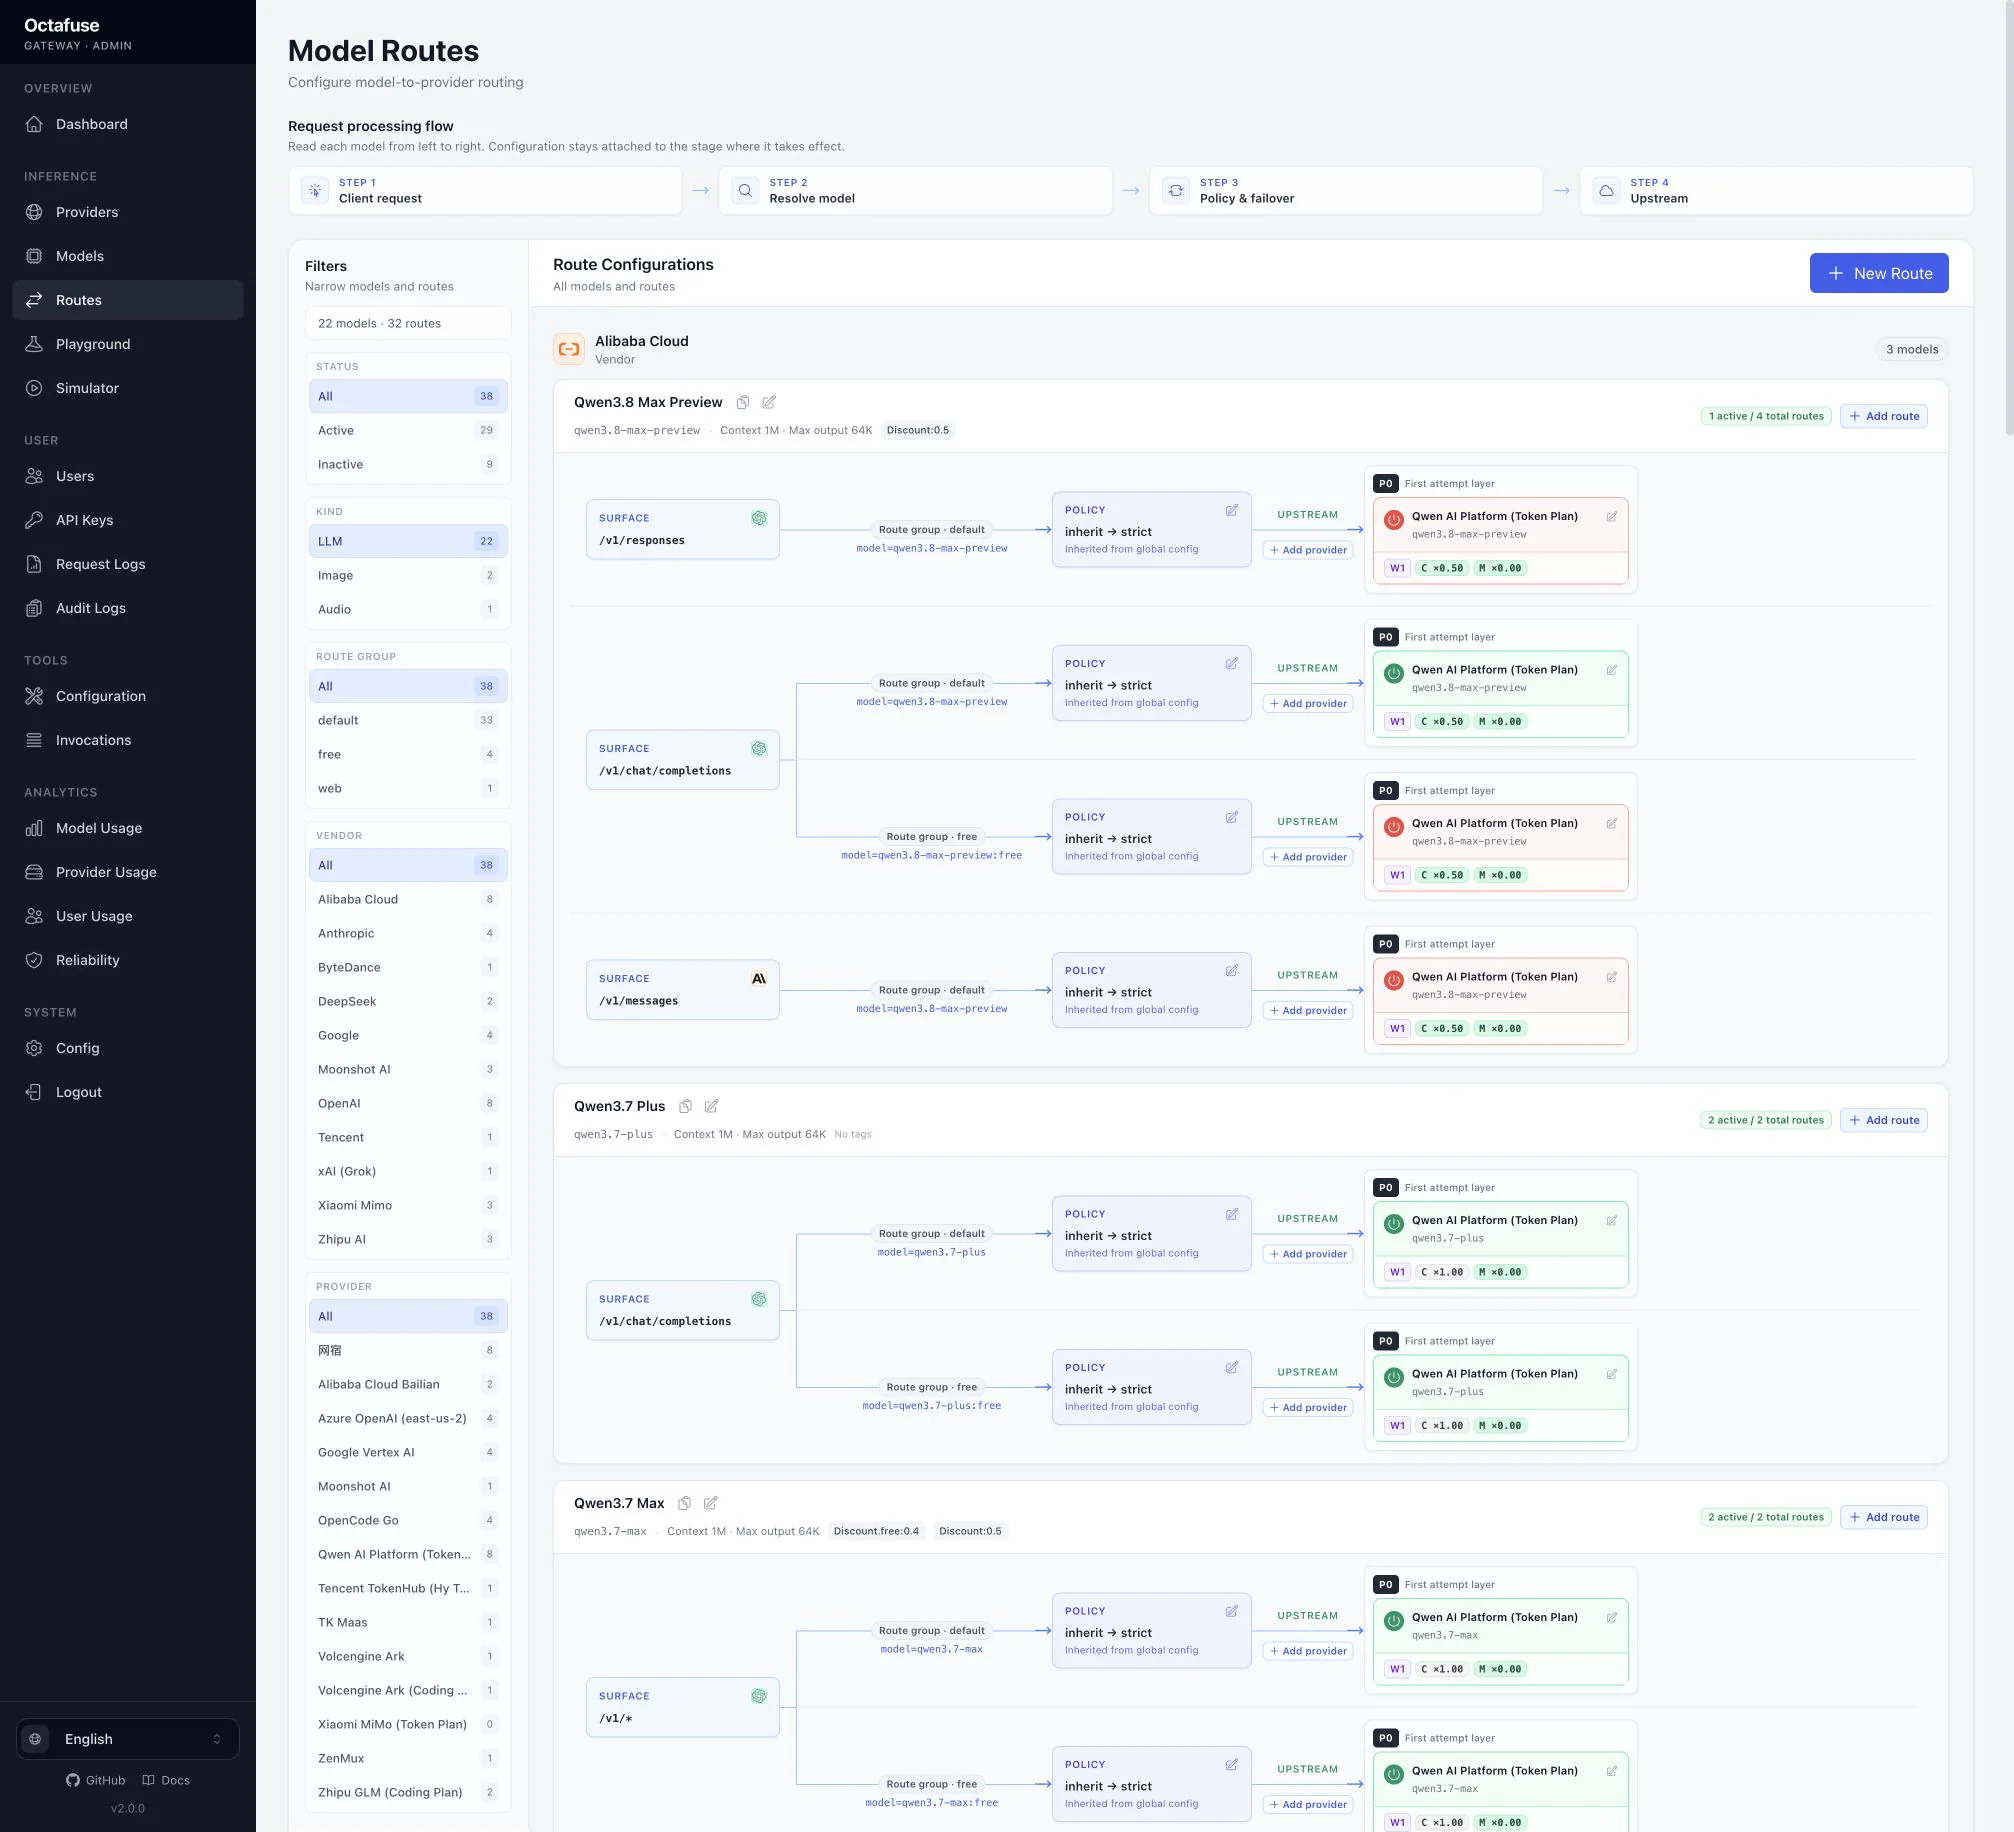Screen dimensions: 2014x1832
Task: Filter provider by ZenMux
Action: pos(408,1758)
